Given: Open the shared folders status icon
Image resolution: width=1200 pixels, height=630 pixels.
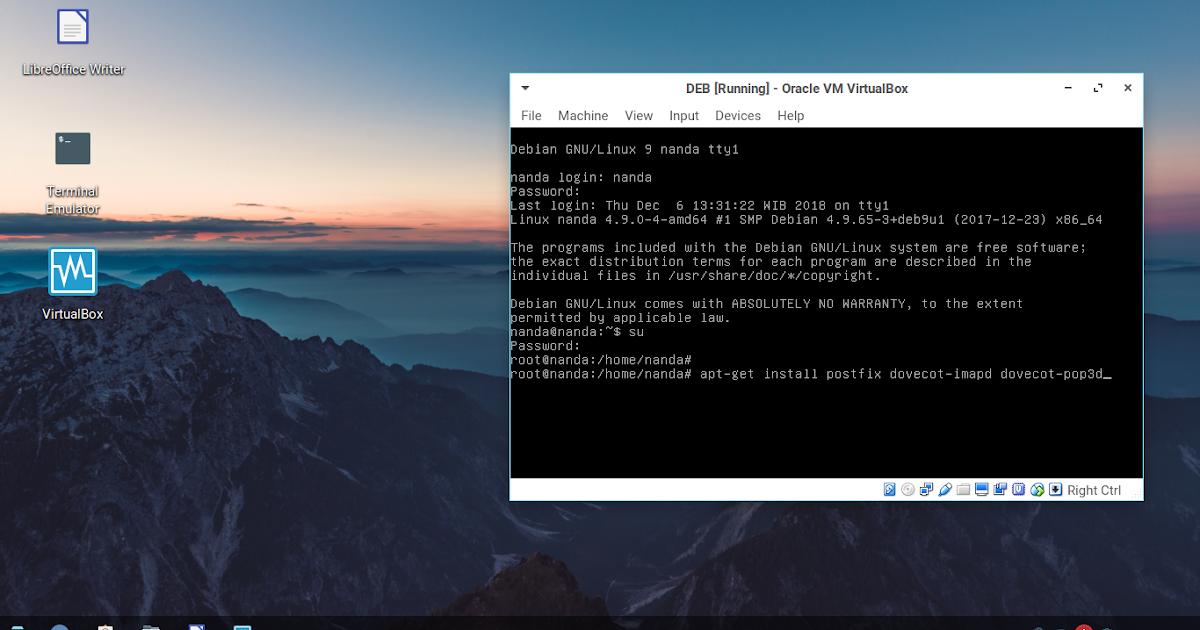Looking at the screenshot, I should pyautogui.click(x=963, y=490).
